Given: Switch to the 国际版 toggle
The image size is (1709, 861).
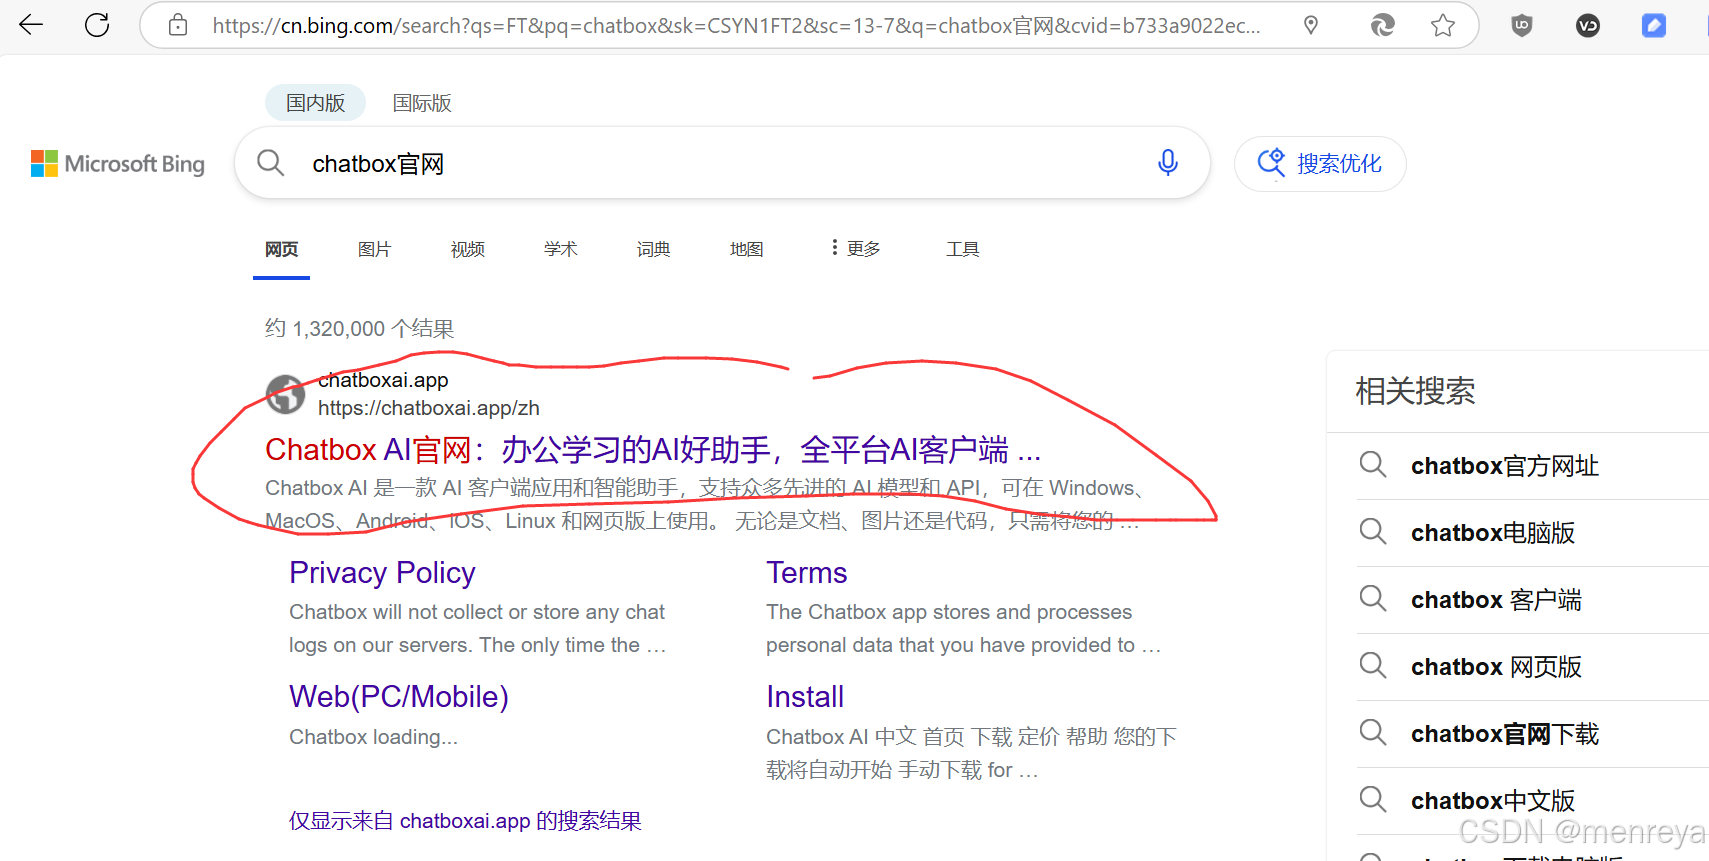Looking at the screenshot, I should pos(422,103).
